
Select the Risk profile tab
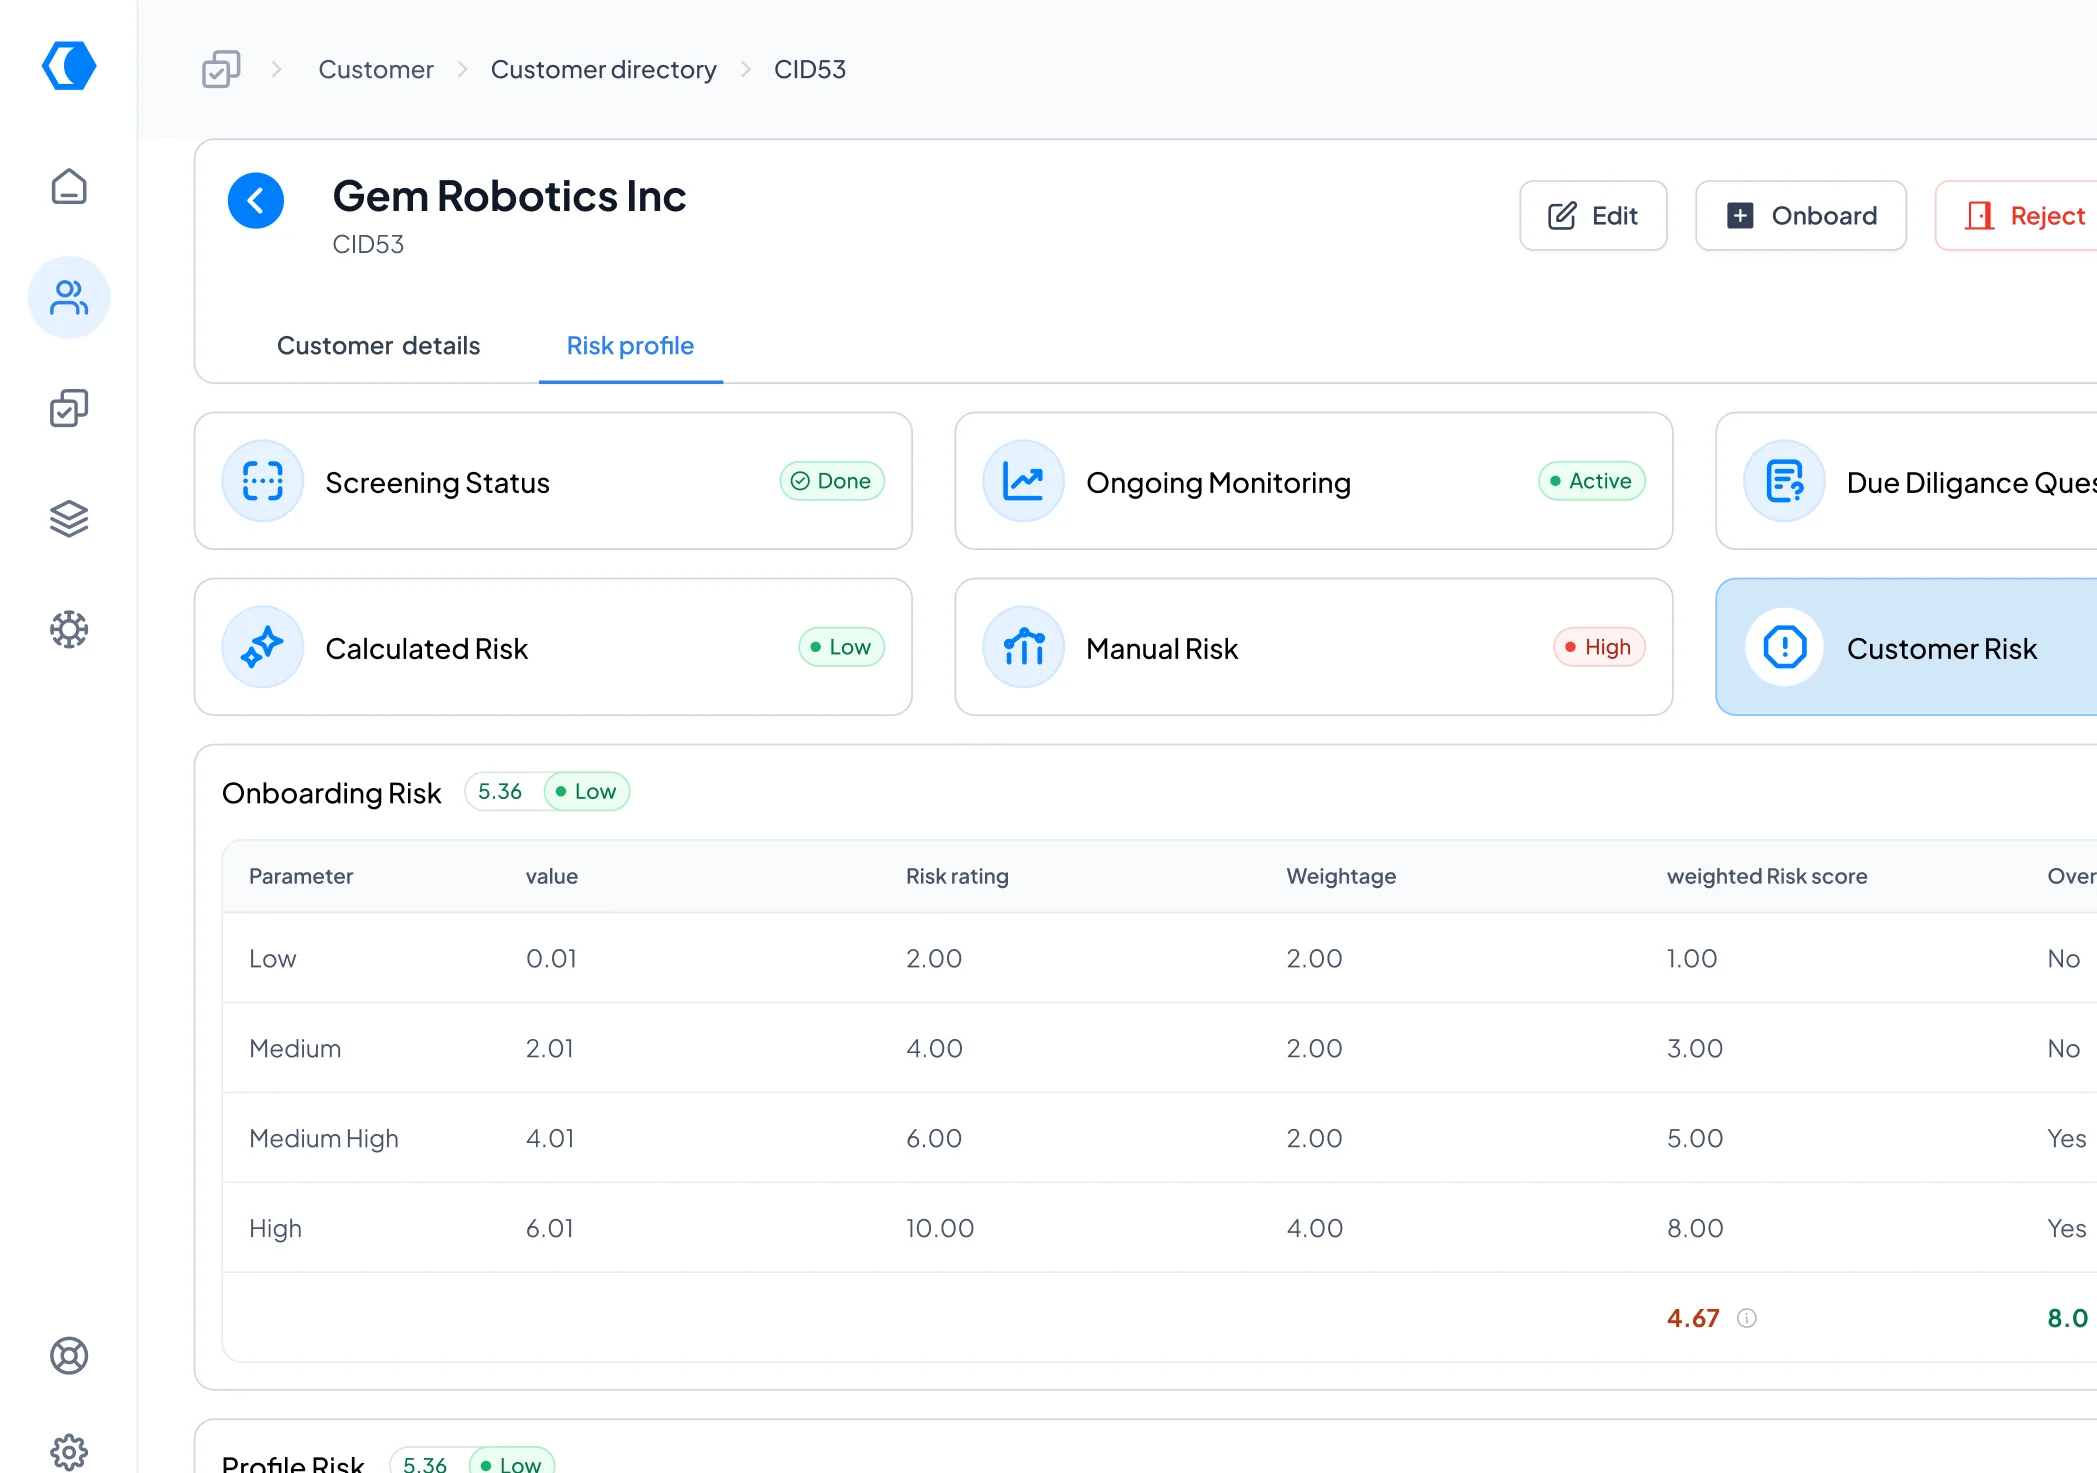pyautogui.click(x=630, y=346)
